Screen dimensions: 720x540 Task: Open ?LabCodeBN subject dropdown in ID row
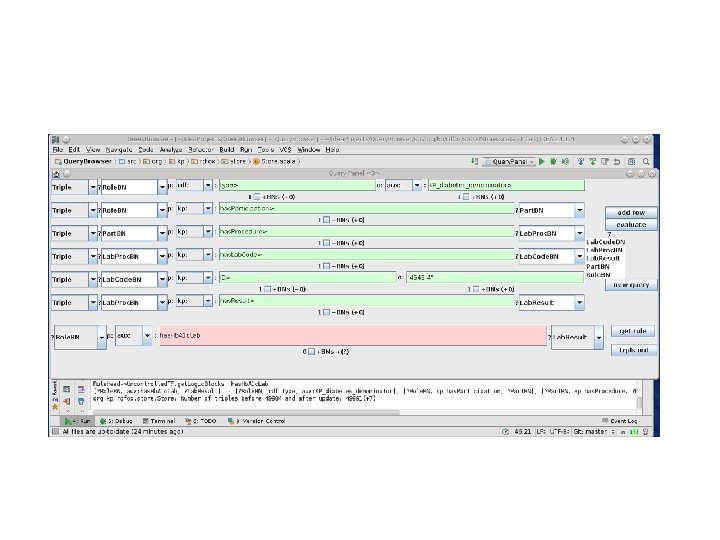(162, 279)
